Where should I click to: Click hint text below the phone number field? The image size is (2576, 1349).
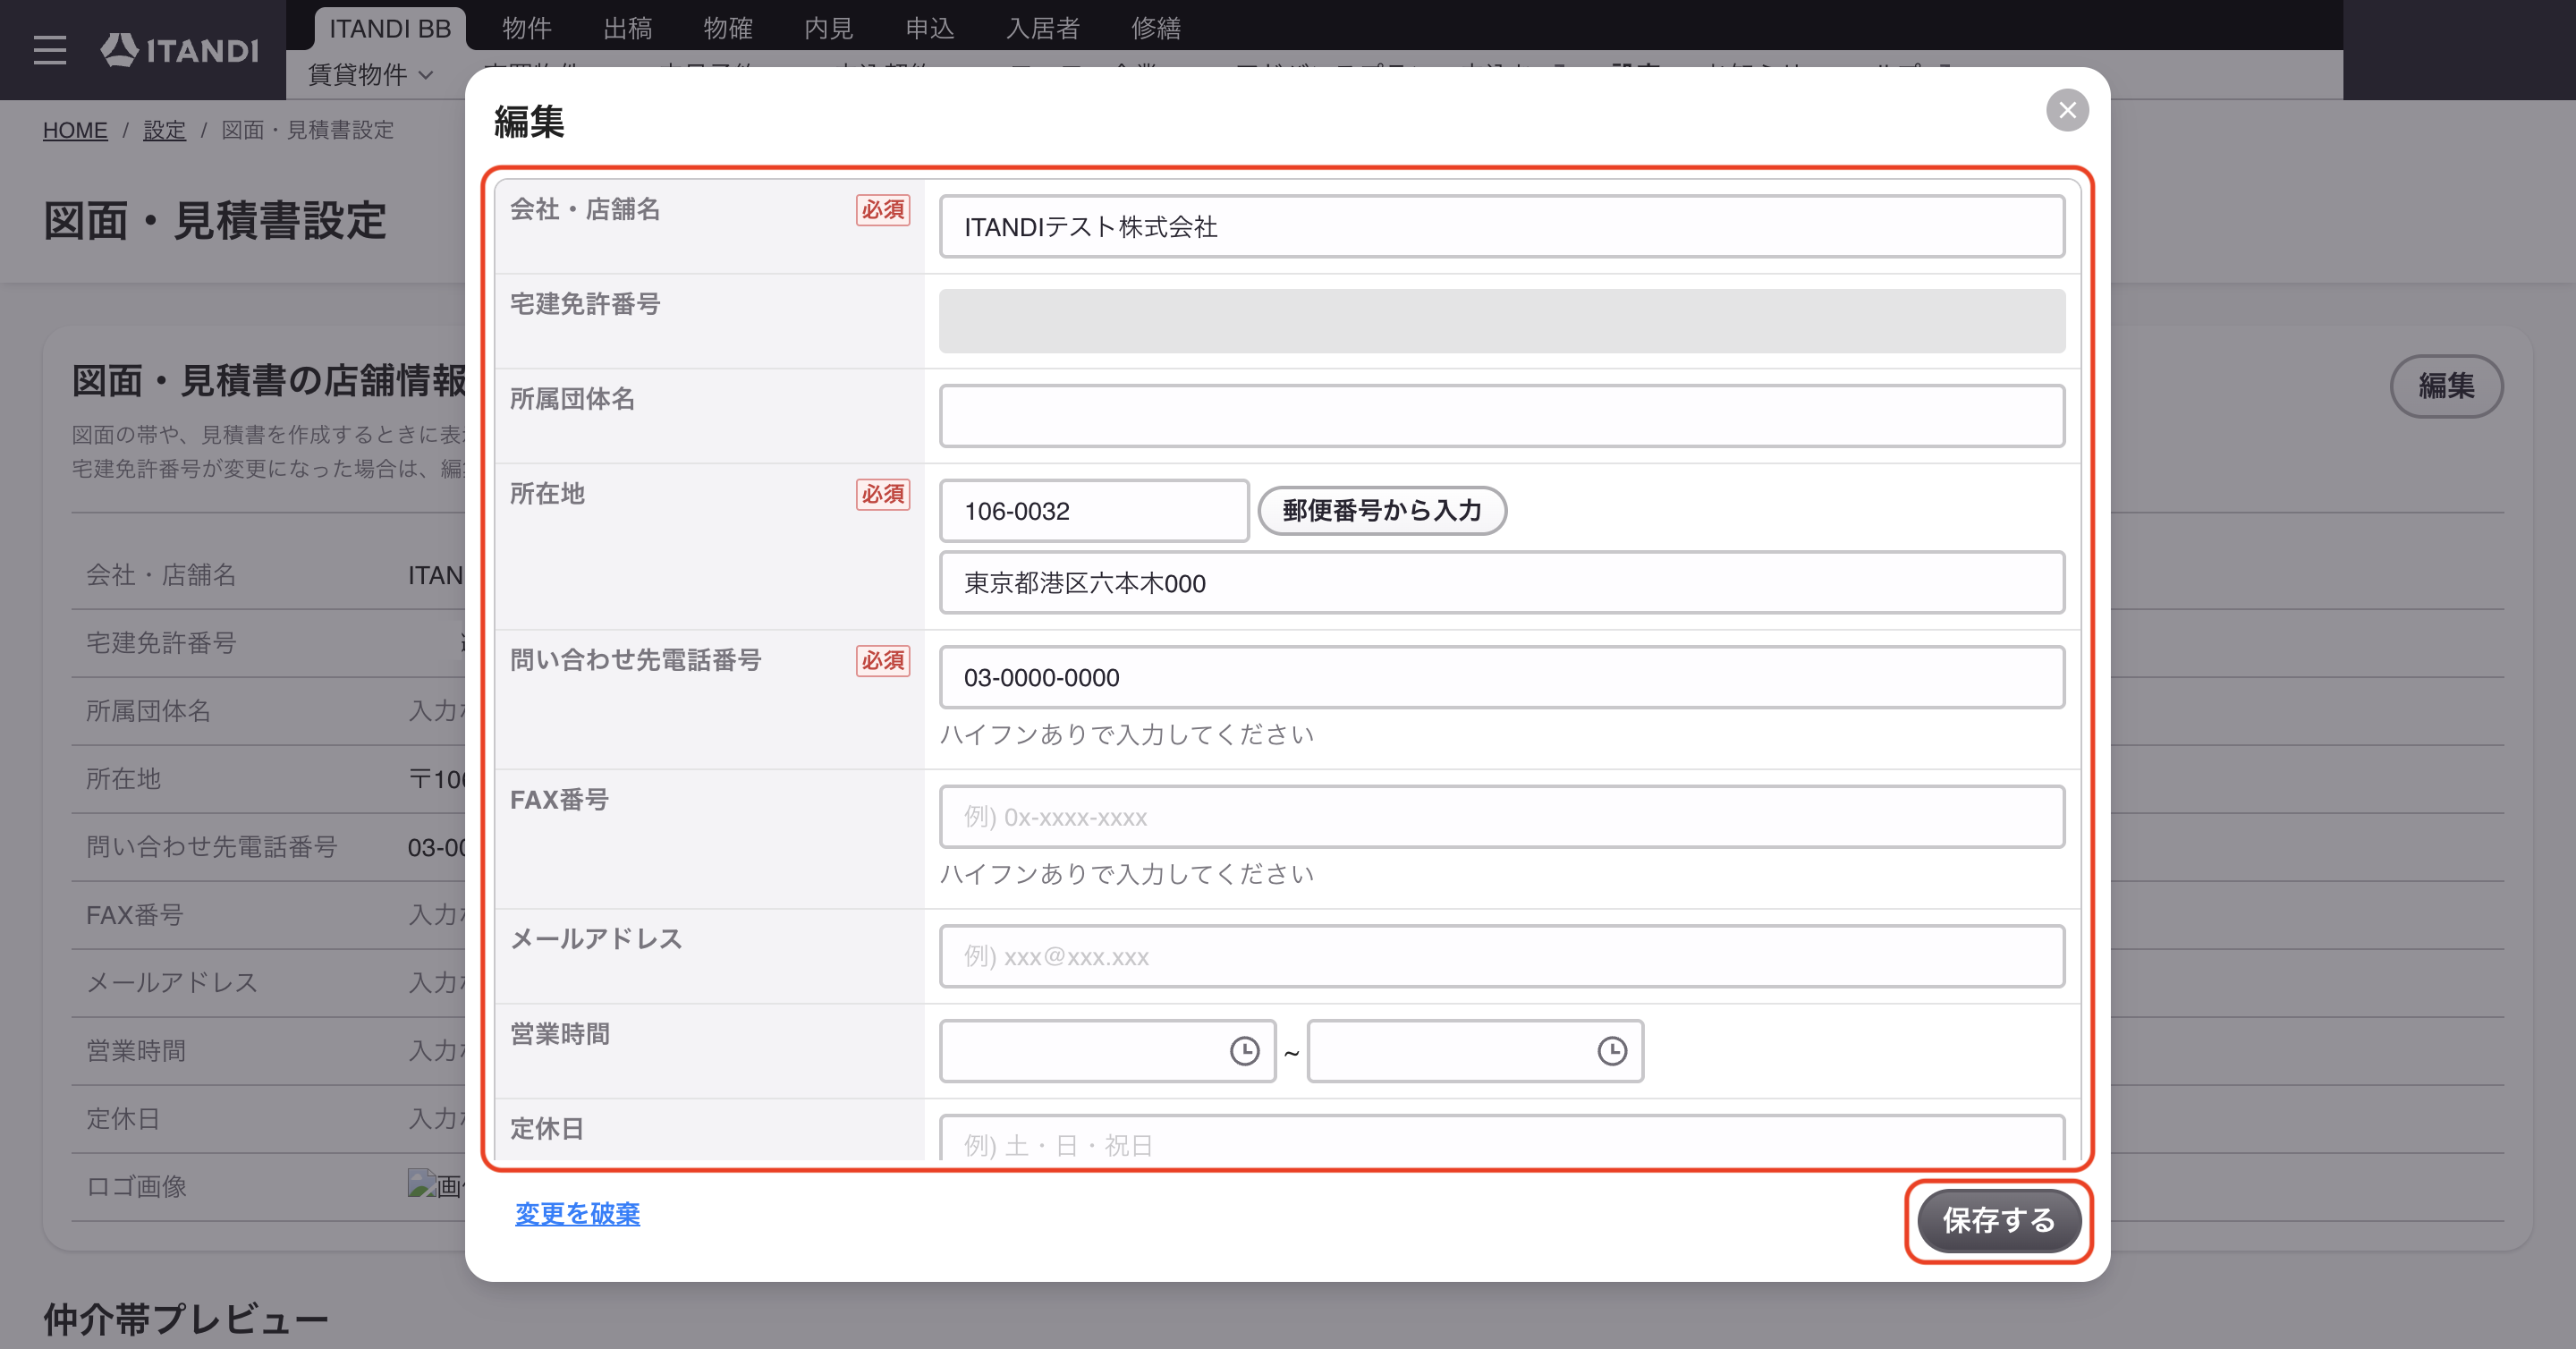coord(1127,735)
